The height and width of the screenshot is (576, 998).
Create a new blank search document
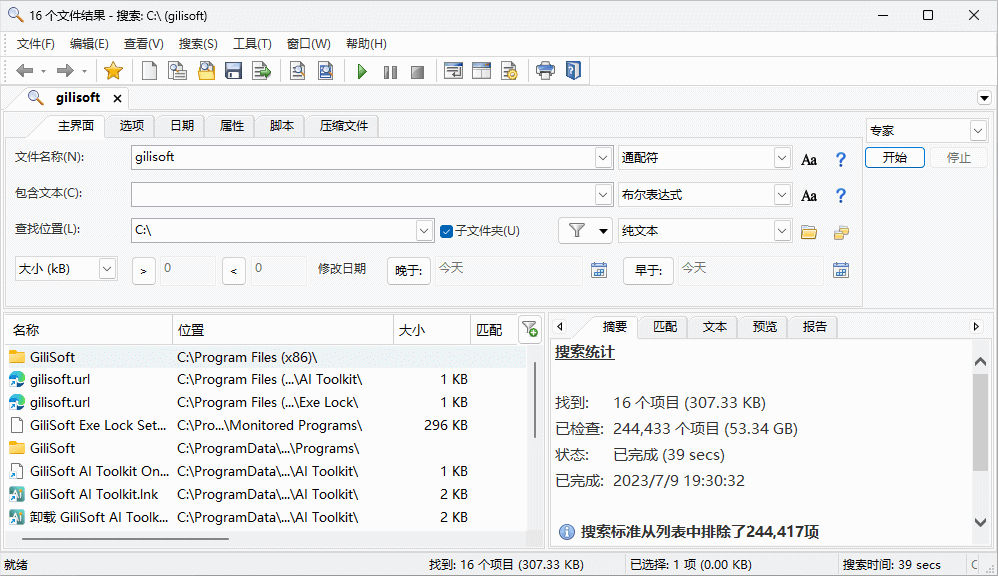click(x=150, y=71)
